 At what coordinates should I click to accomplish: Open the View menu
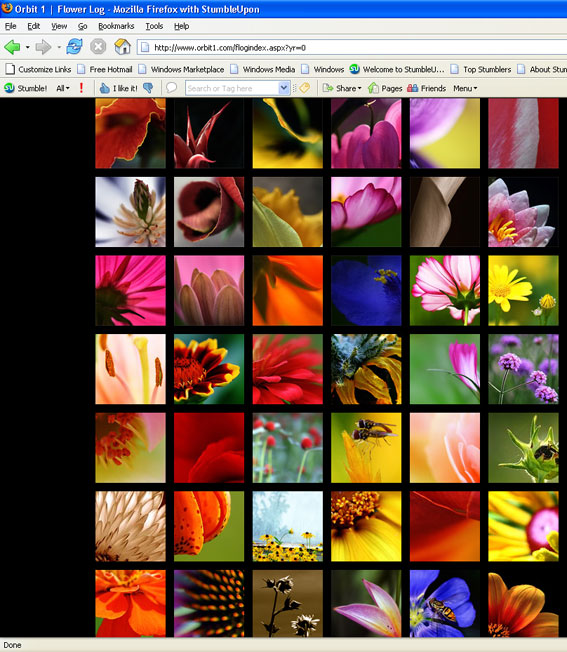[x=59, y=26]
